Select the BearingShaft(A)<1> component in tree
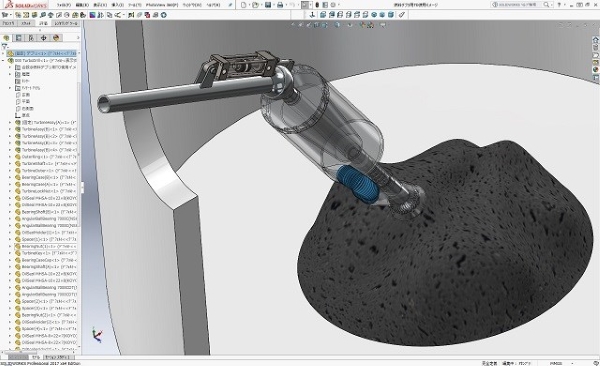Viewport: 600px width, 366px height. [46, 267]
